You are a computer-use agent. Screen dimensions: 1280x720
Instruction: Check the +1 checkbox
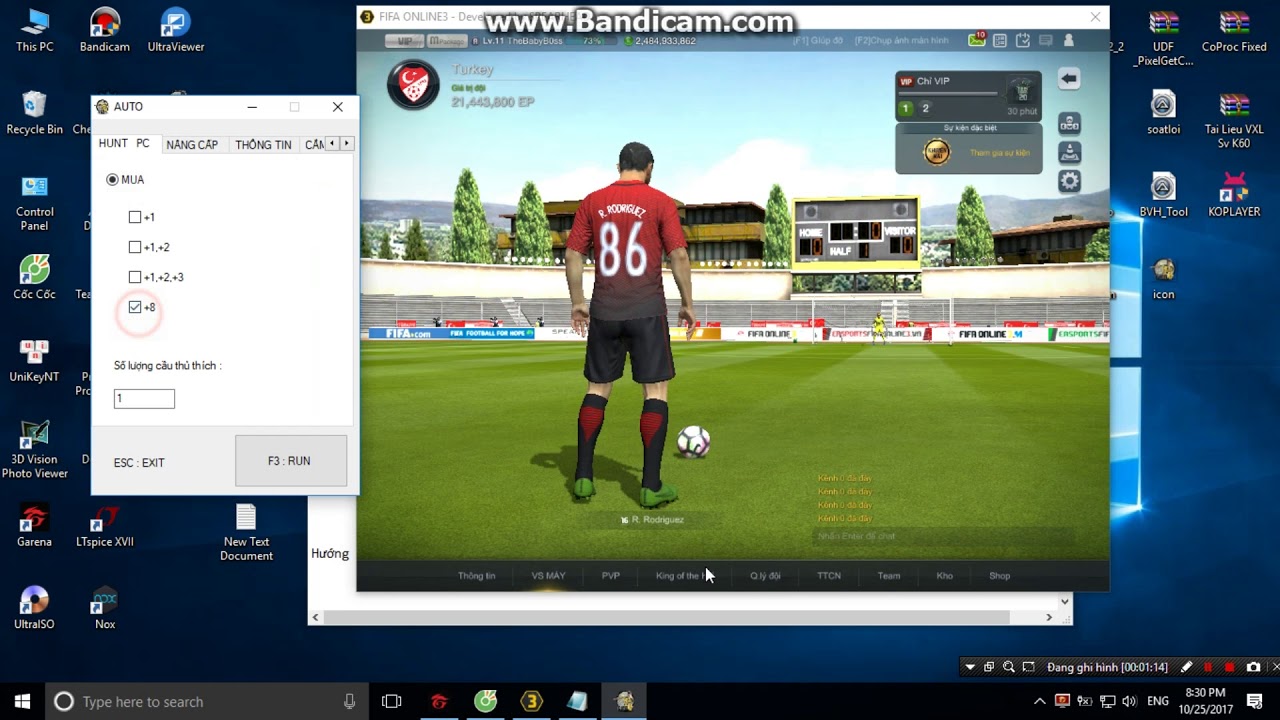(x=135, y=217)
